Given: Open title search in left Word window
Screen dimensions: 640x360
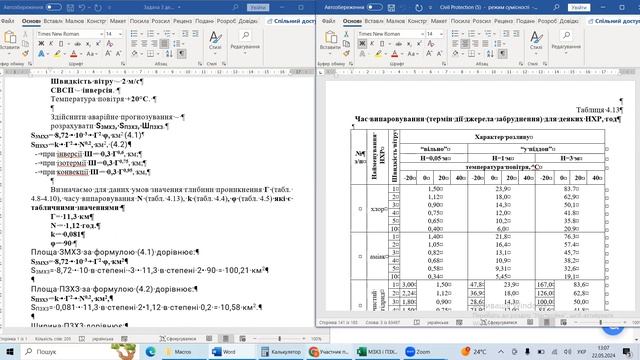Looking at the screenshot, I should (235, 7).
